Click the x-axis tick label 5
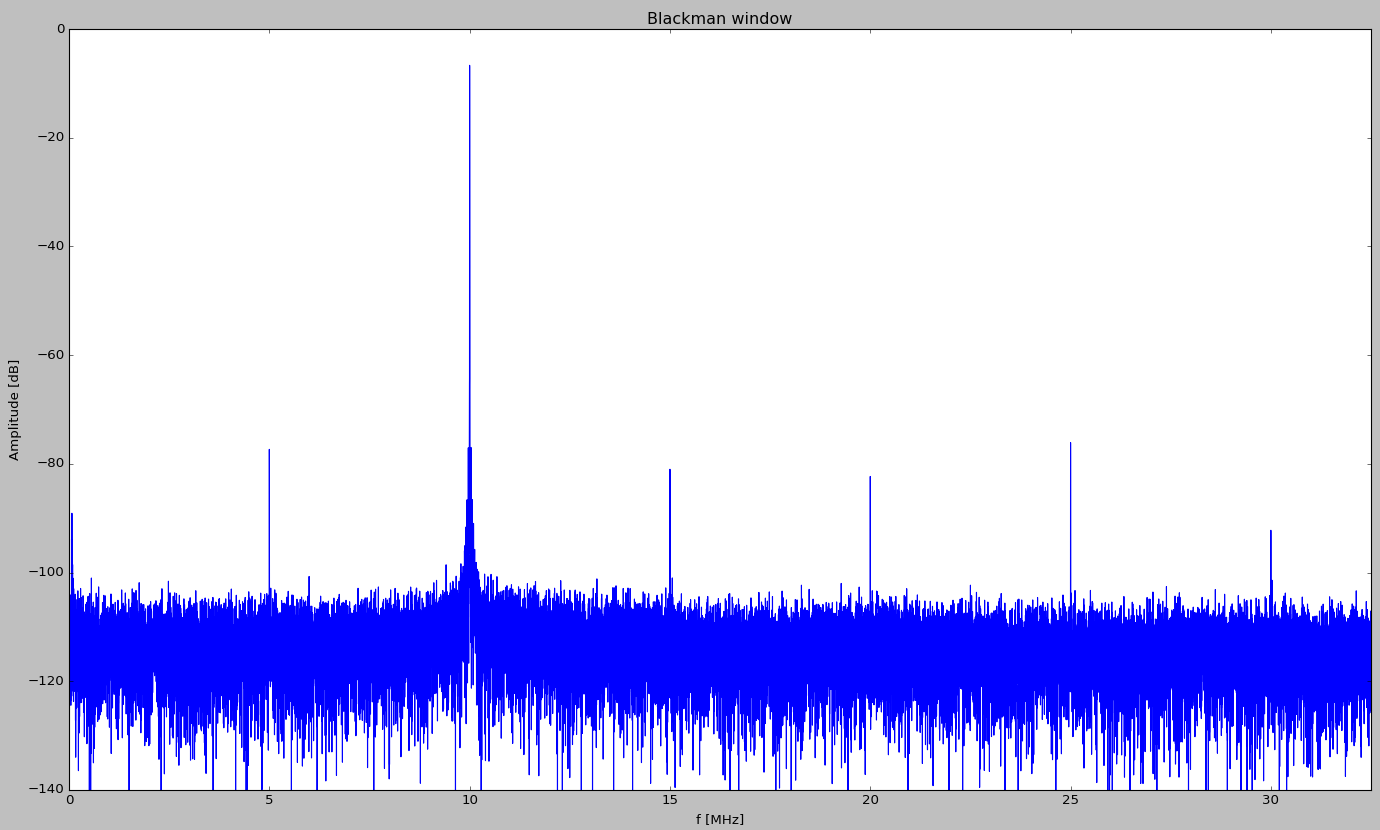Screen dimensions: 1380x830 point(269,800)
